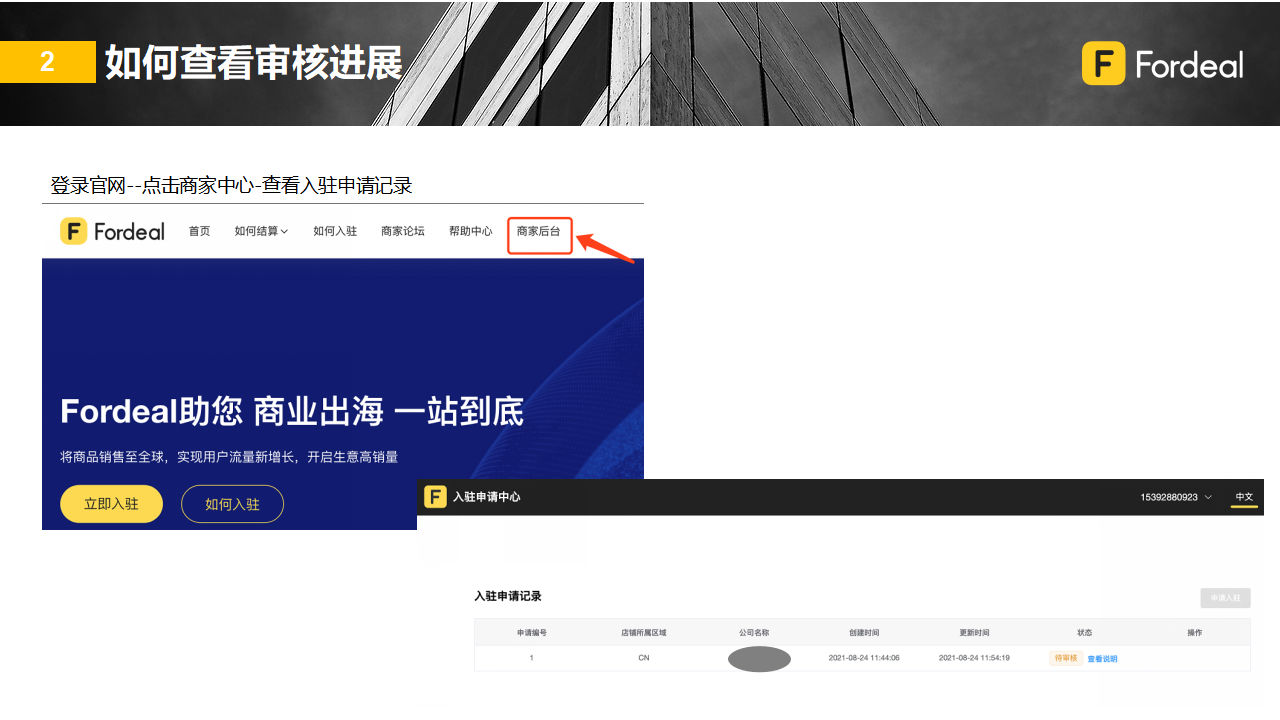Click the 公司名称 column header
The height and width of the screenshot is (720, 1280).
(754, 633)
